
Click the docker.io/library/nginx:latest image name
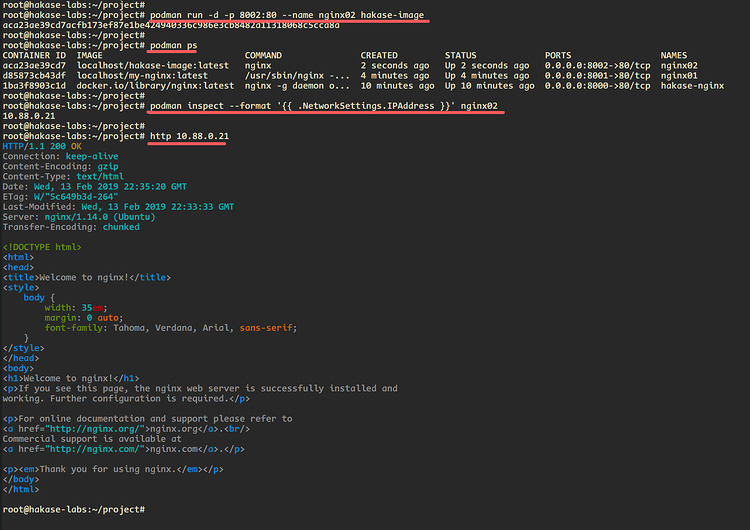point(155,85)
